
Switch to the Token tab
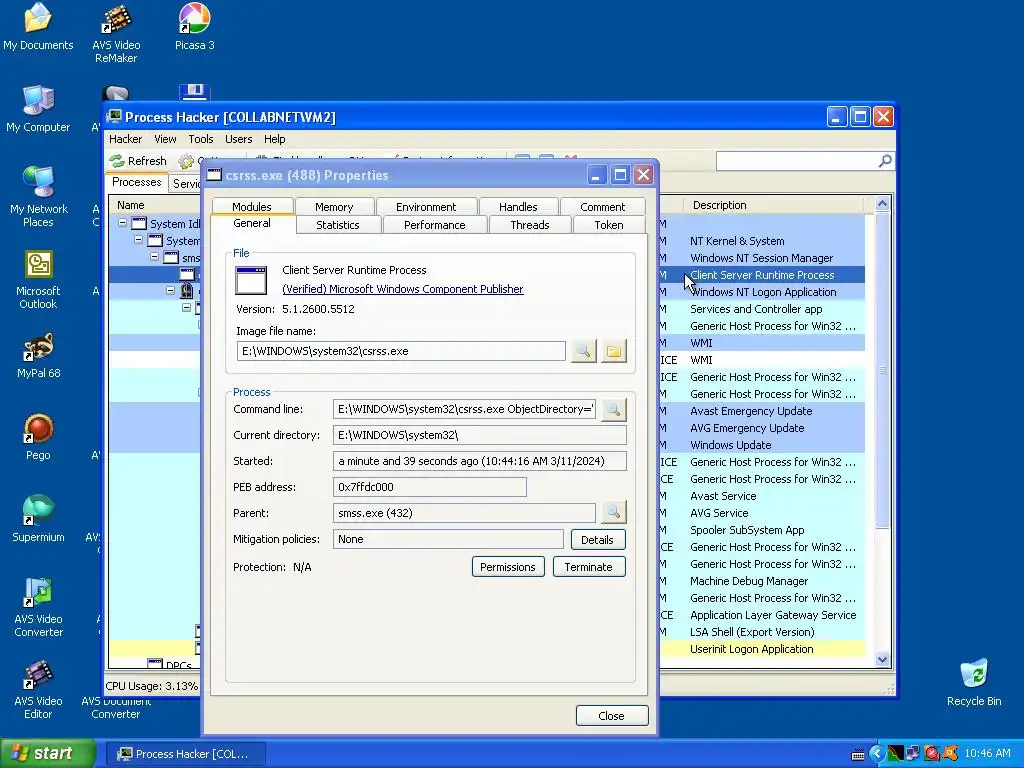[609, 225]
